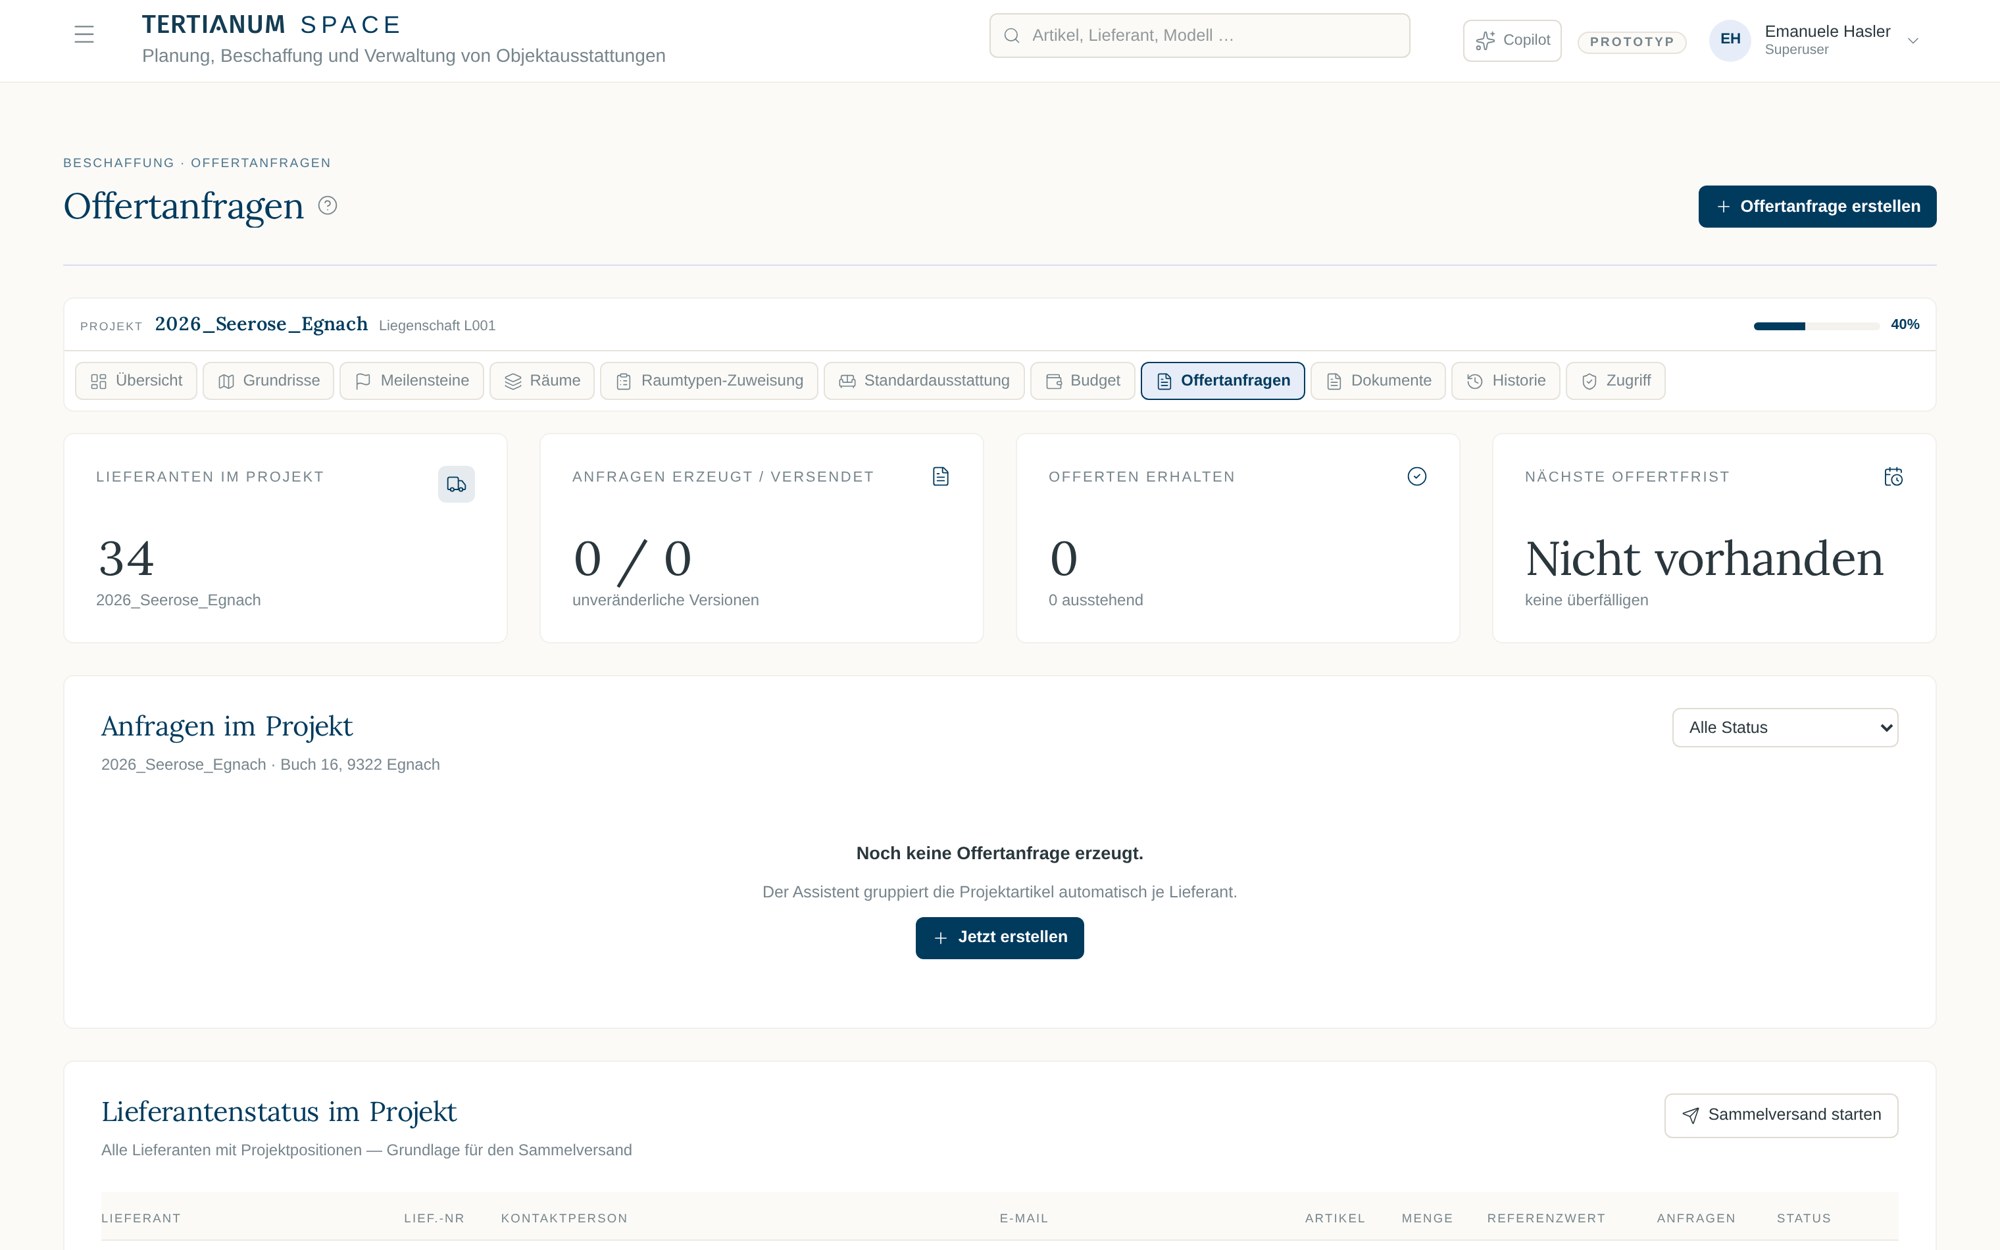The image size is (2000, 1250).
Task: Click the Tertianum Space logo
Action: (x=271, y=25)
